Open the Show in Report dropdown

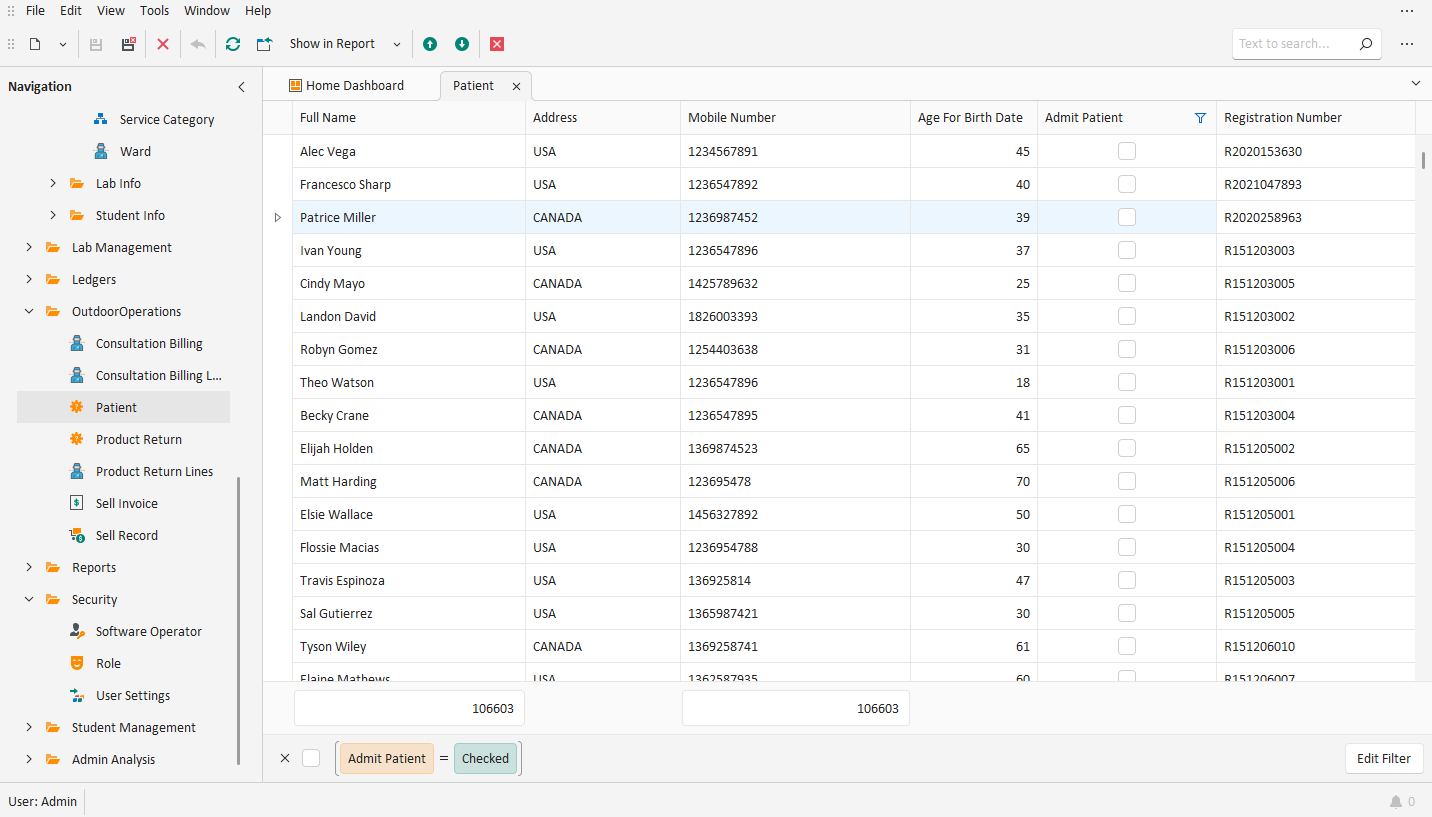(396, 44)
